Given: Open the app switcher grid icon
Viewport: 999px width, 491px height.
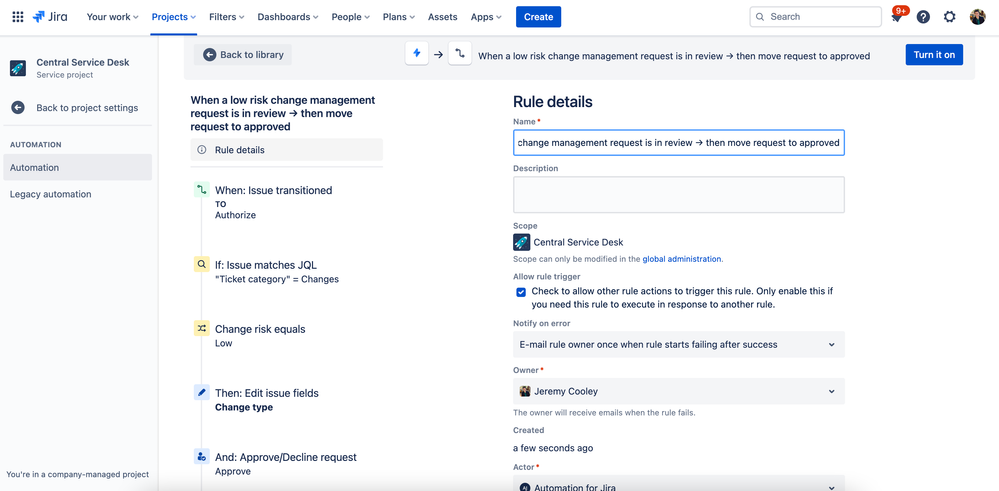Looking at the screenshot, I should pyautogui.click(x=17, y=17).
